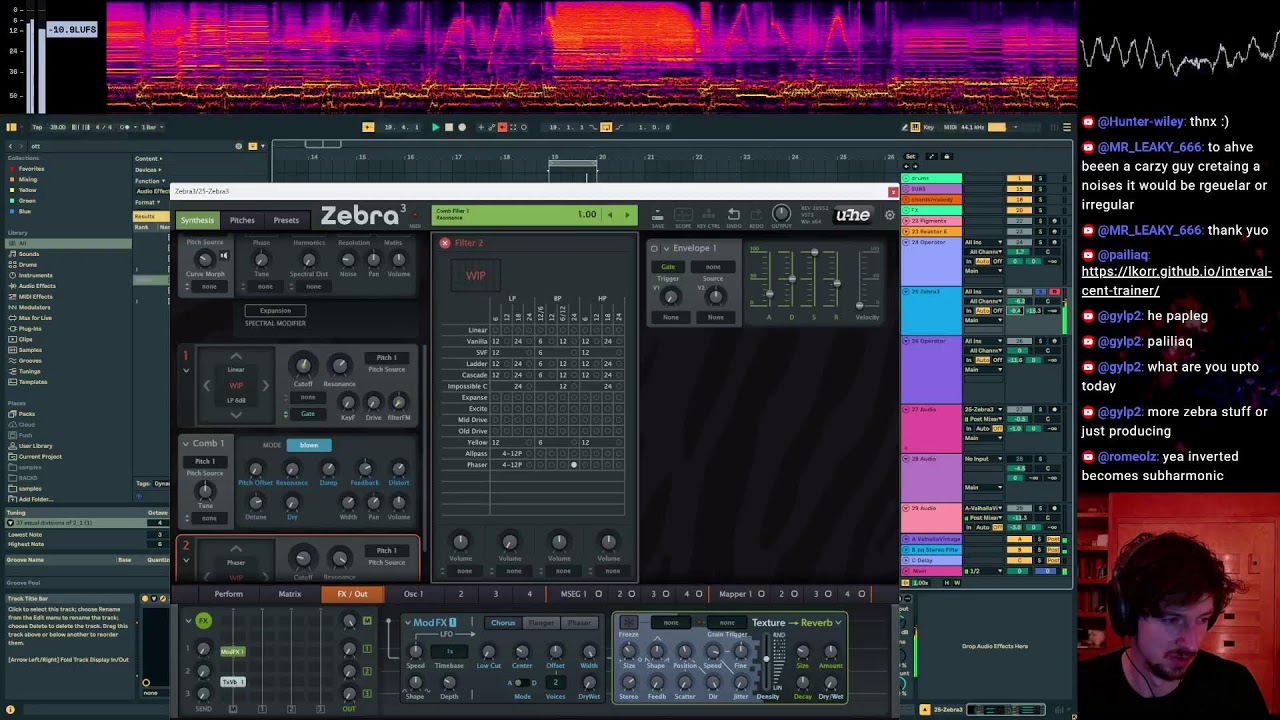
Task: Click the TxVb 1 block in FX grid
Action: click(x=232, y=682)
